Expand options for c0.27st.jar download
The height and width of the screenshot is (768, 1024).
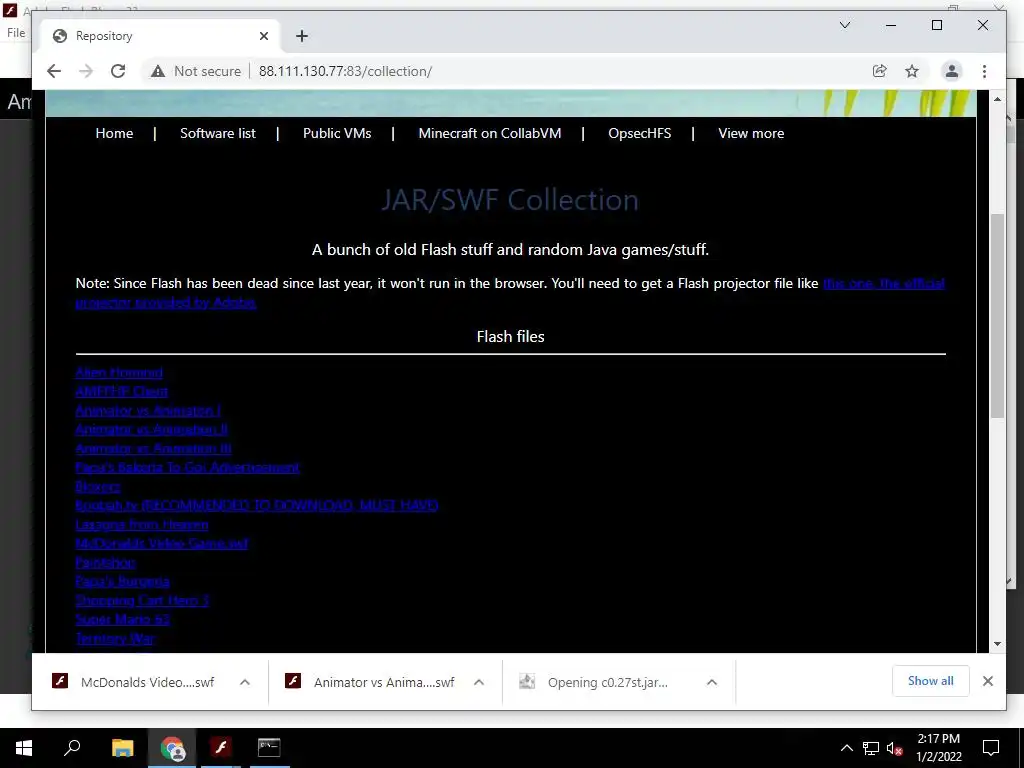[712, 682]
